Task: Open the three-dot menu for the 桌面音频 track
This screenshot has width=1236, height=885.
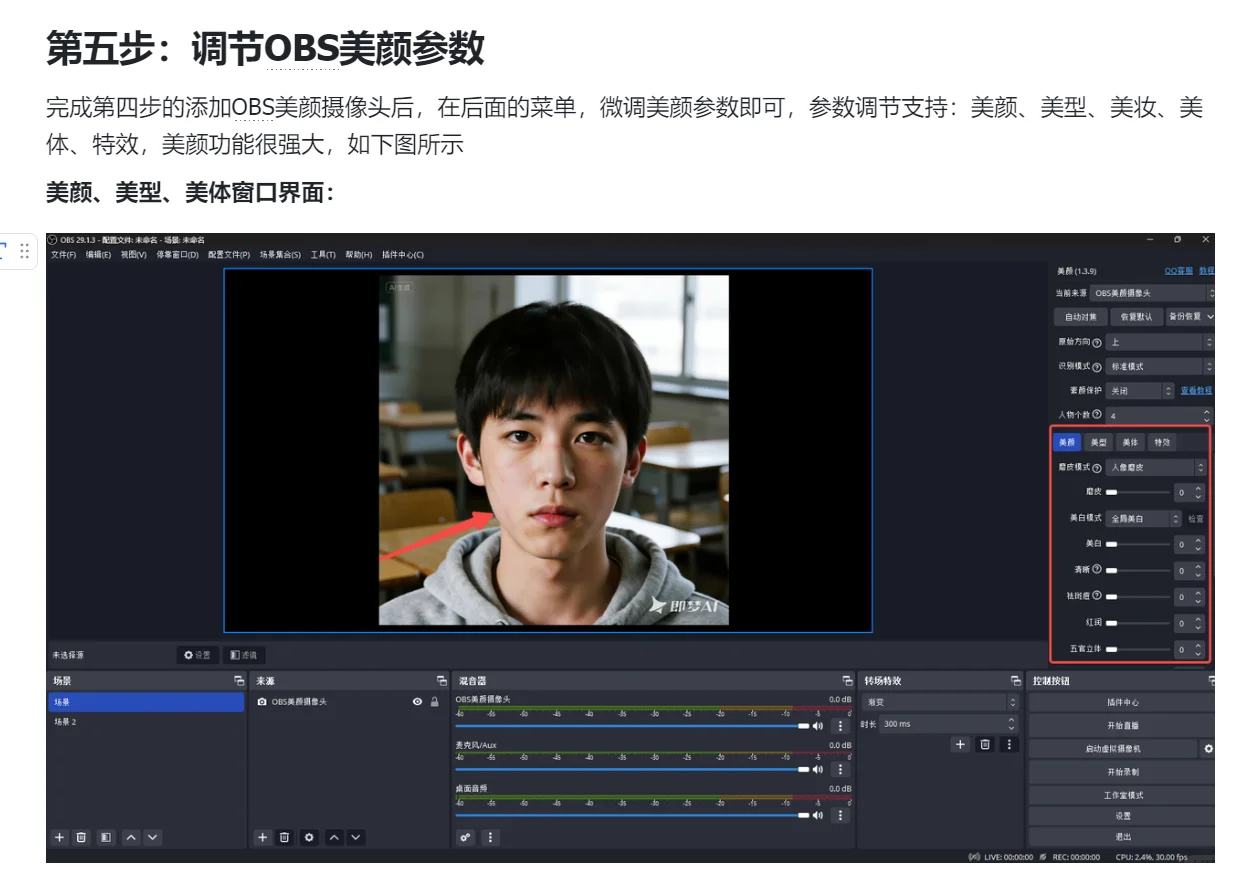Action: [x=840, y=815]
